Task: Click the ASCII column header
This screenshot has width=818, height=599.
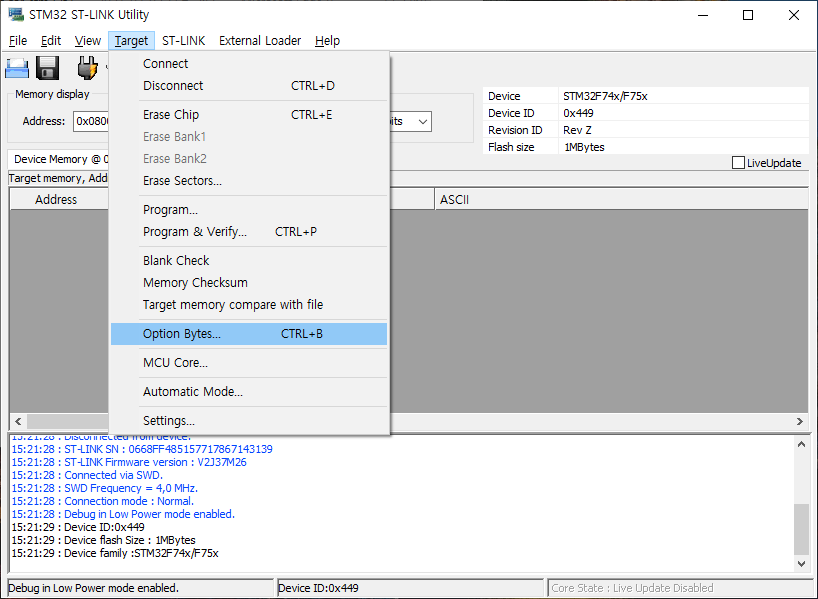Action: click(621, 199)
